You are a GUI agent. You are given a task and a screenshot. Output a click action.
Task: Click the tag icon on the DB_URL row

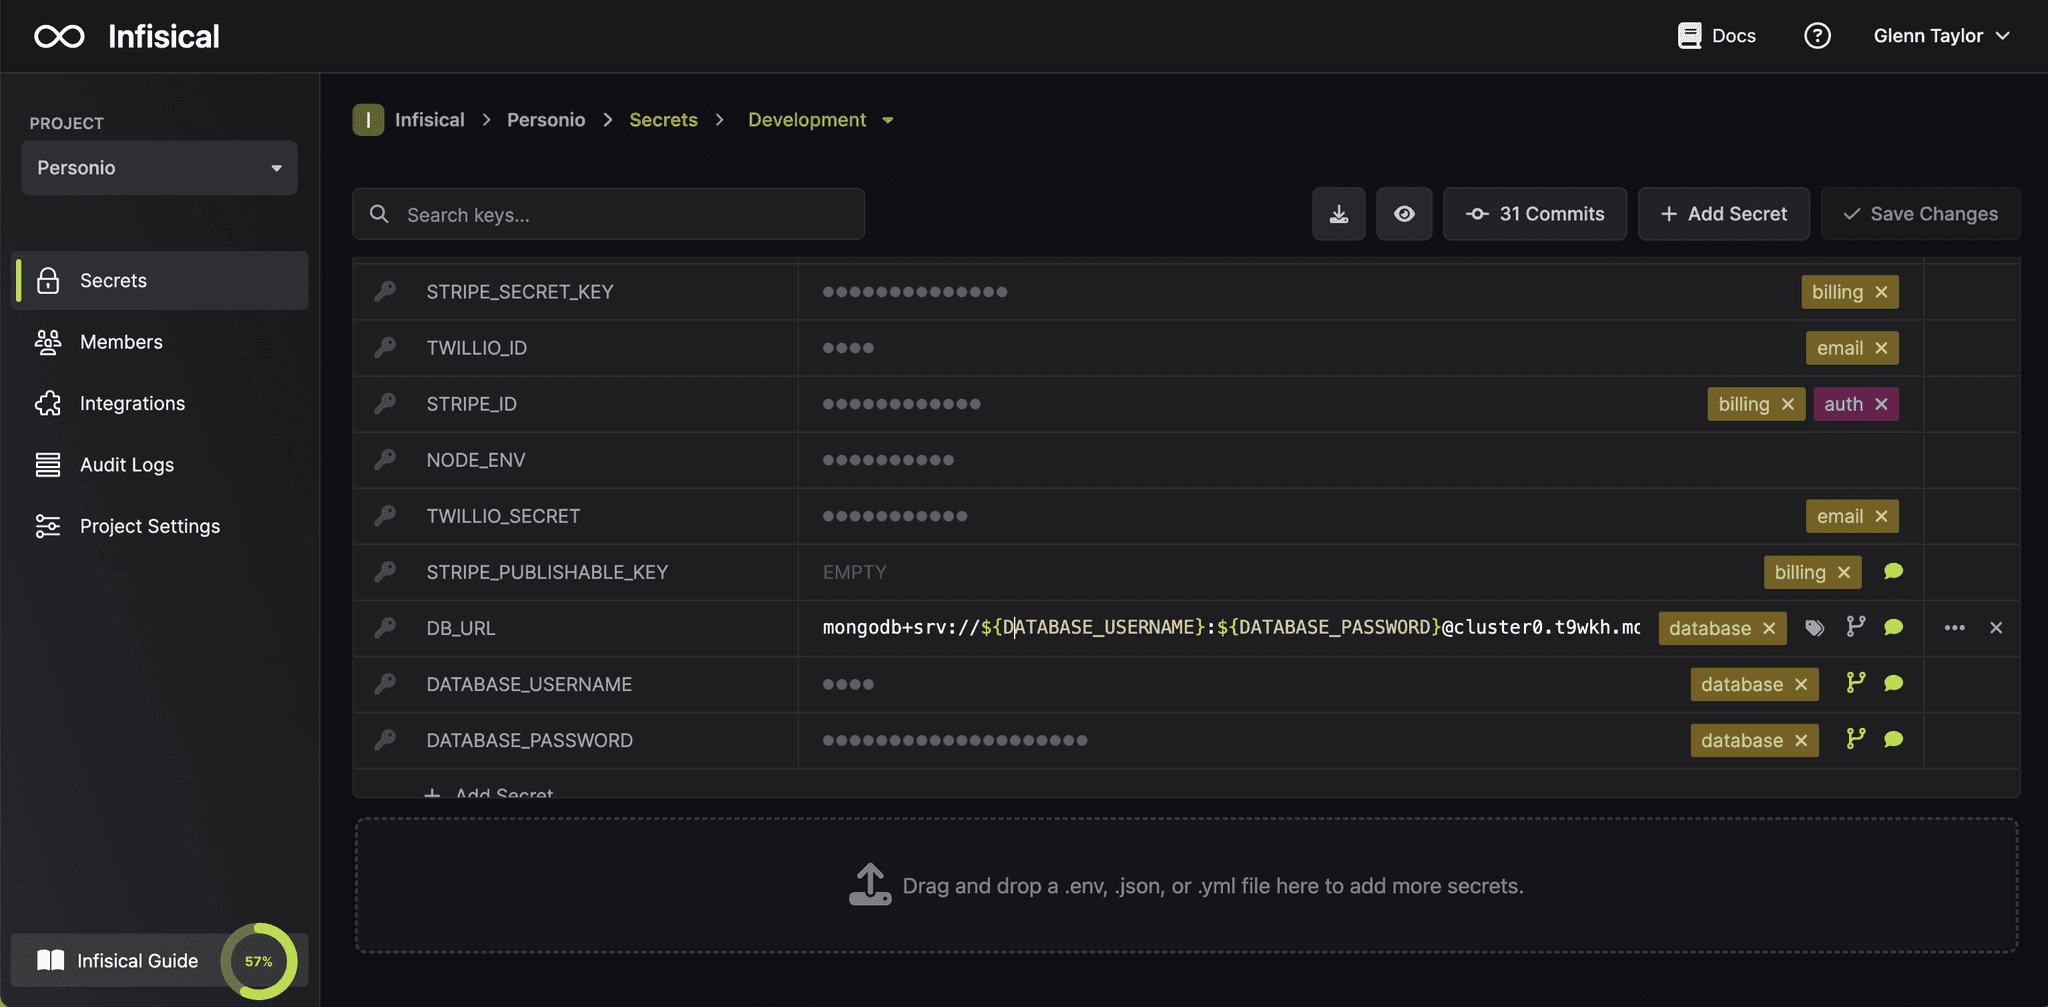pyautogui.click(x=1816, y=627)
